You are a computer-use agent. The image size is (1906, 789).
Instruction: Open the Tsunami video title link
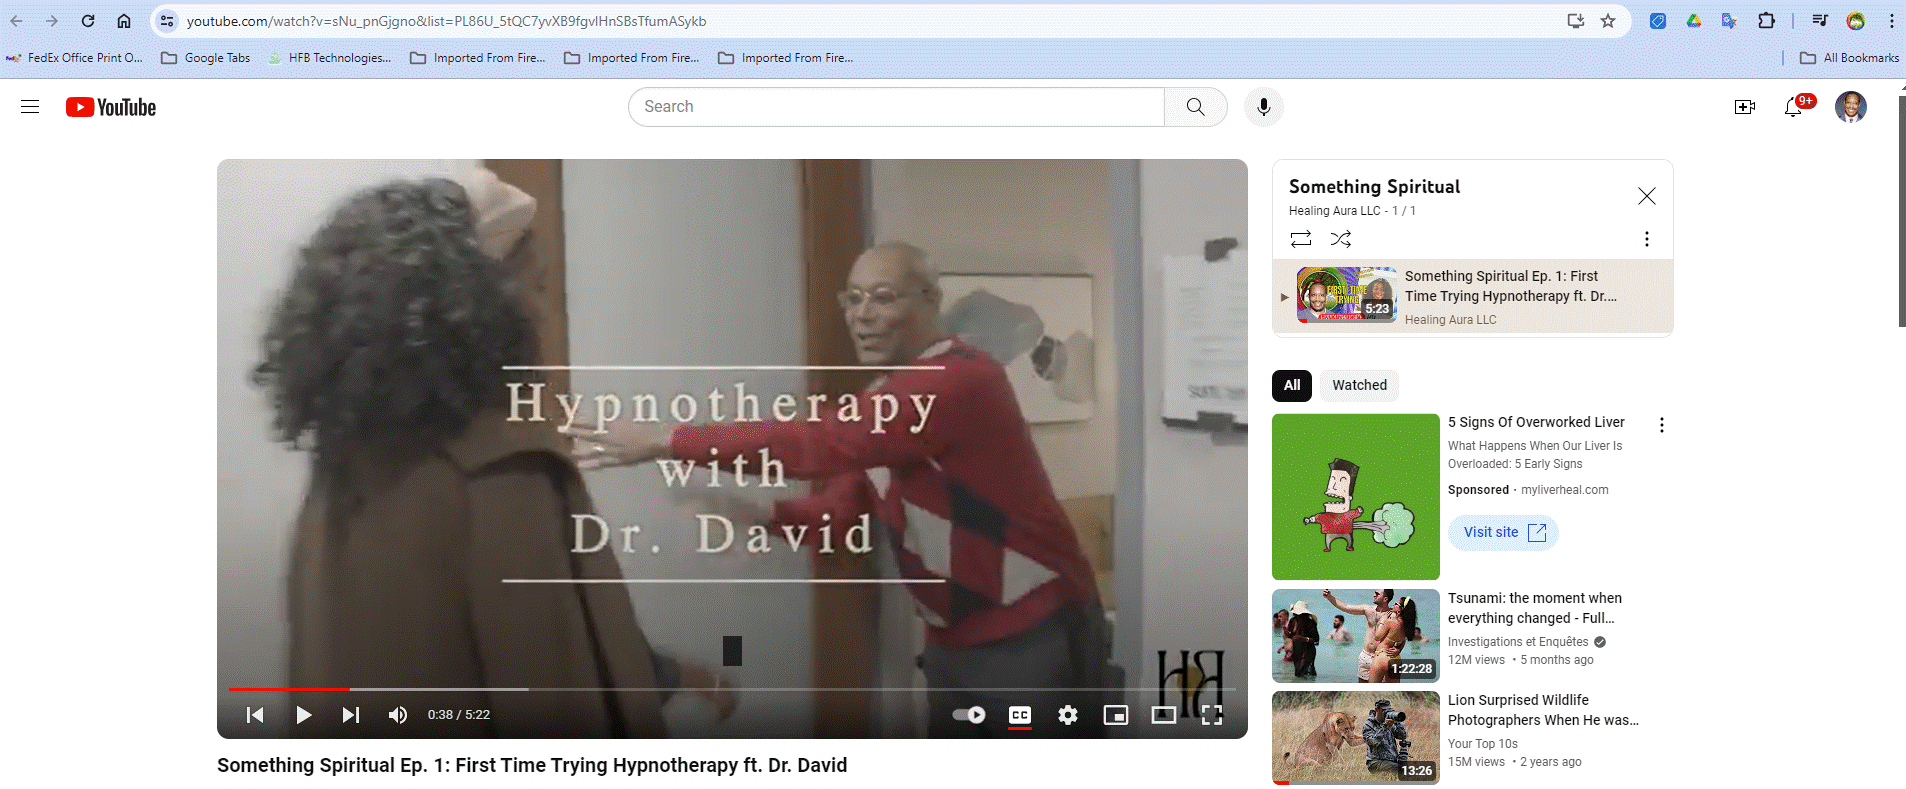pyautogui.click(x=1534, y=608)
